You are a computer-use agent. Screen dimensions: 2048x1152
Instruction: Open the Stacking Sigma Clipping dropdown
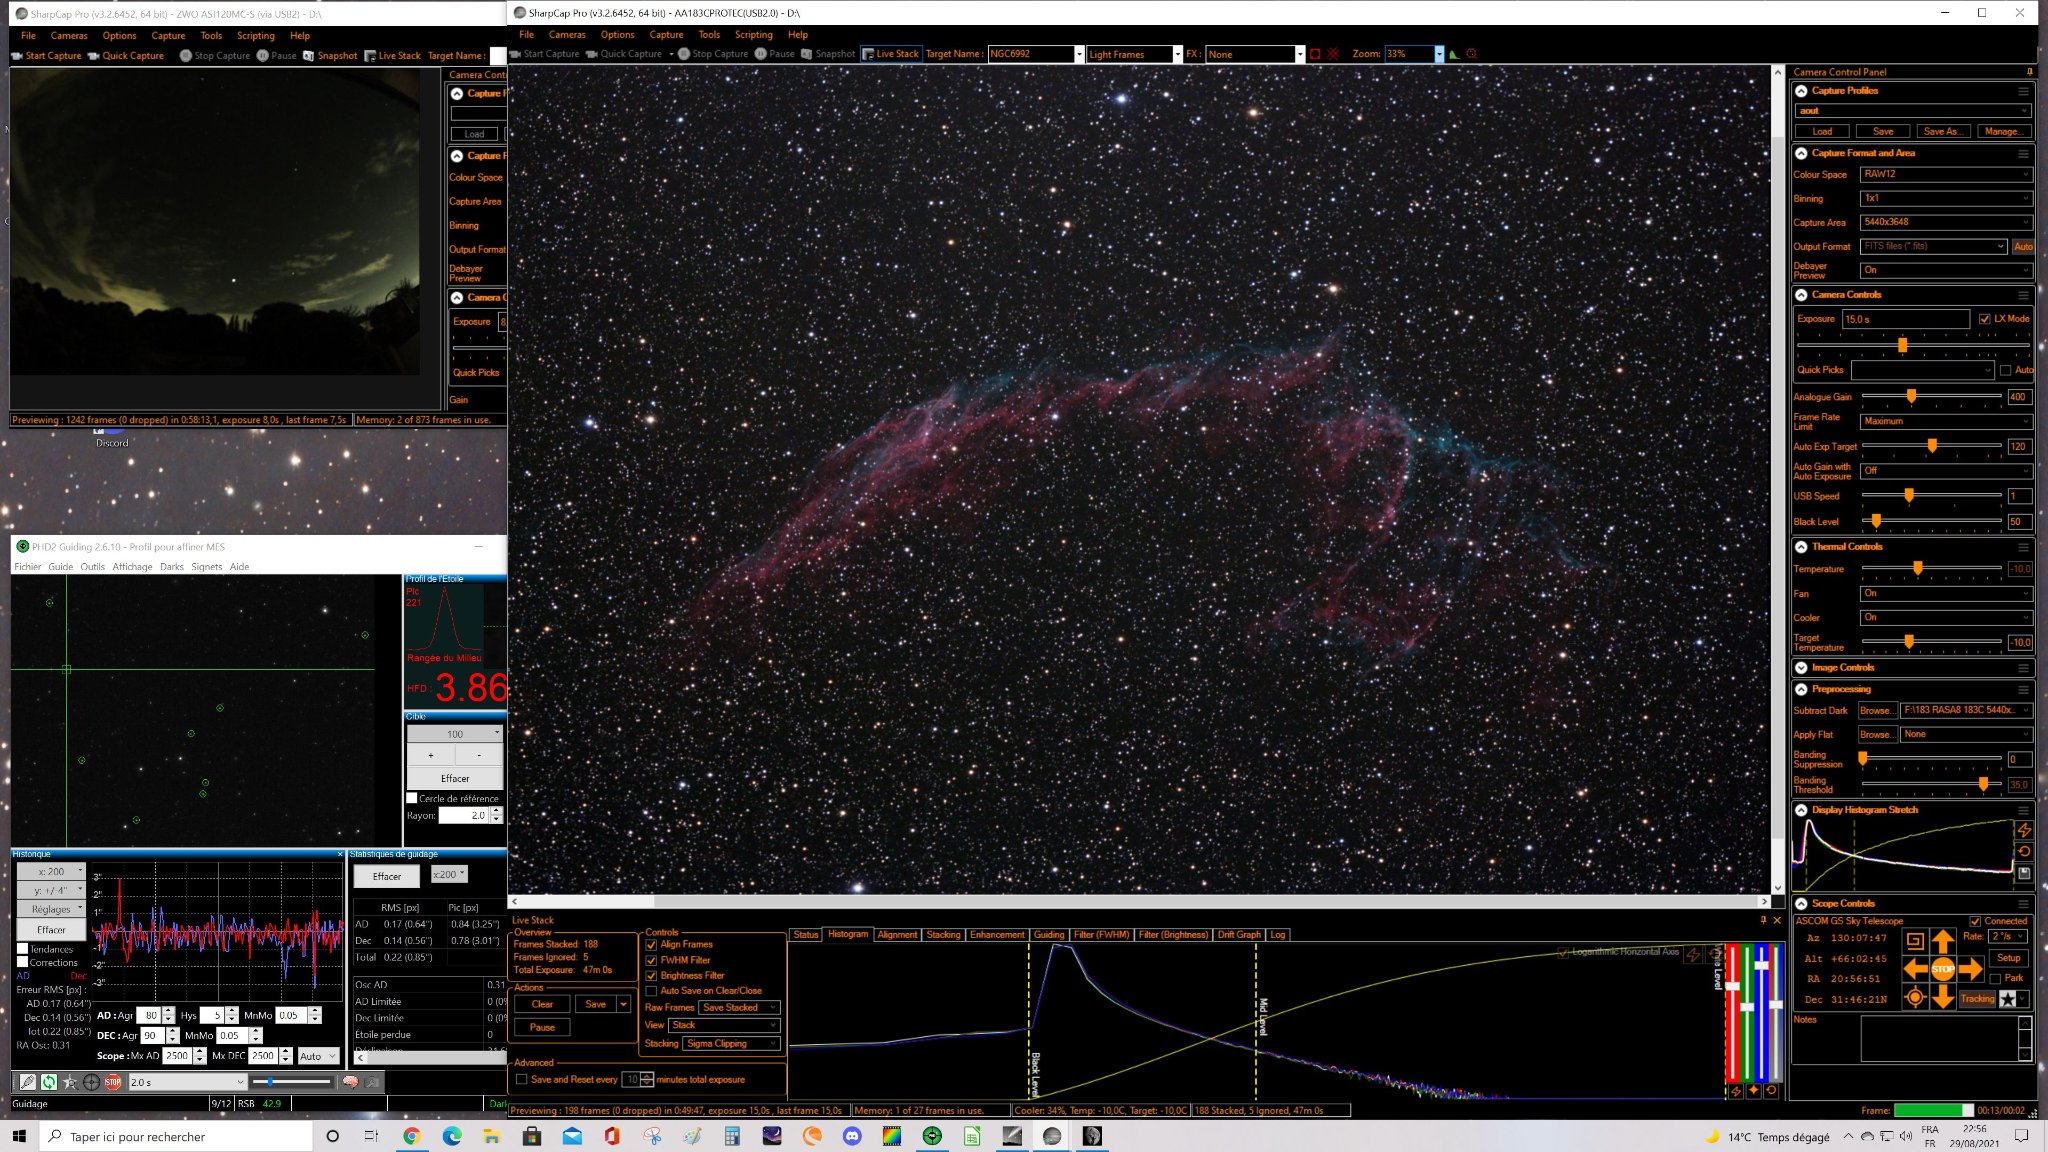(x=732, y=1044)
